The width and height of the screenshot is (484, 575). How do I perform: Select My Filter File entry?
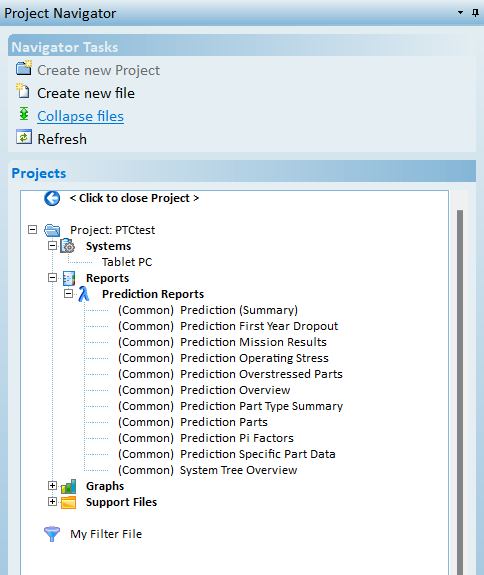pos(106,534)
